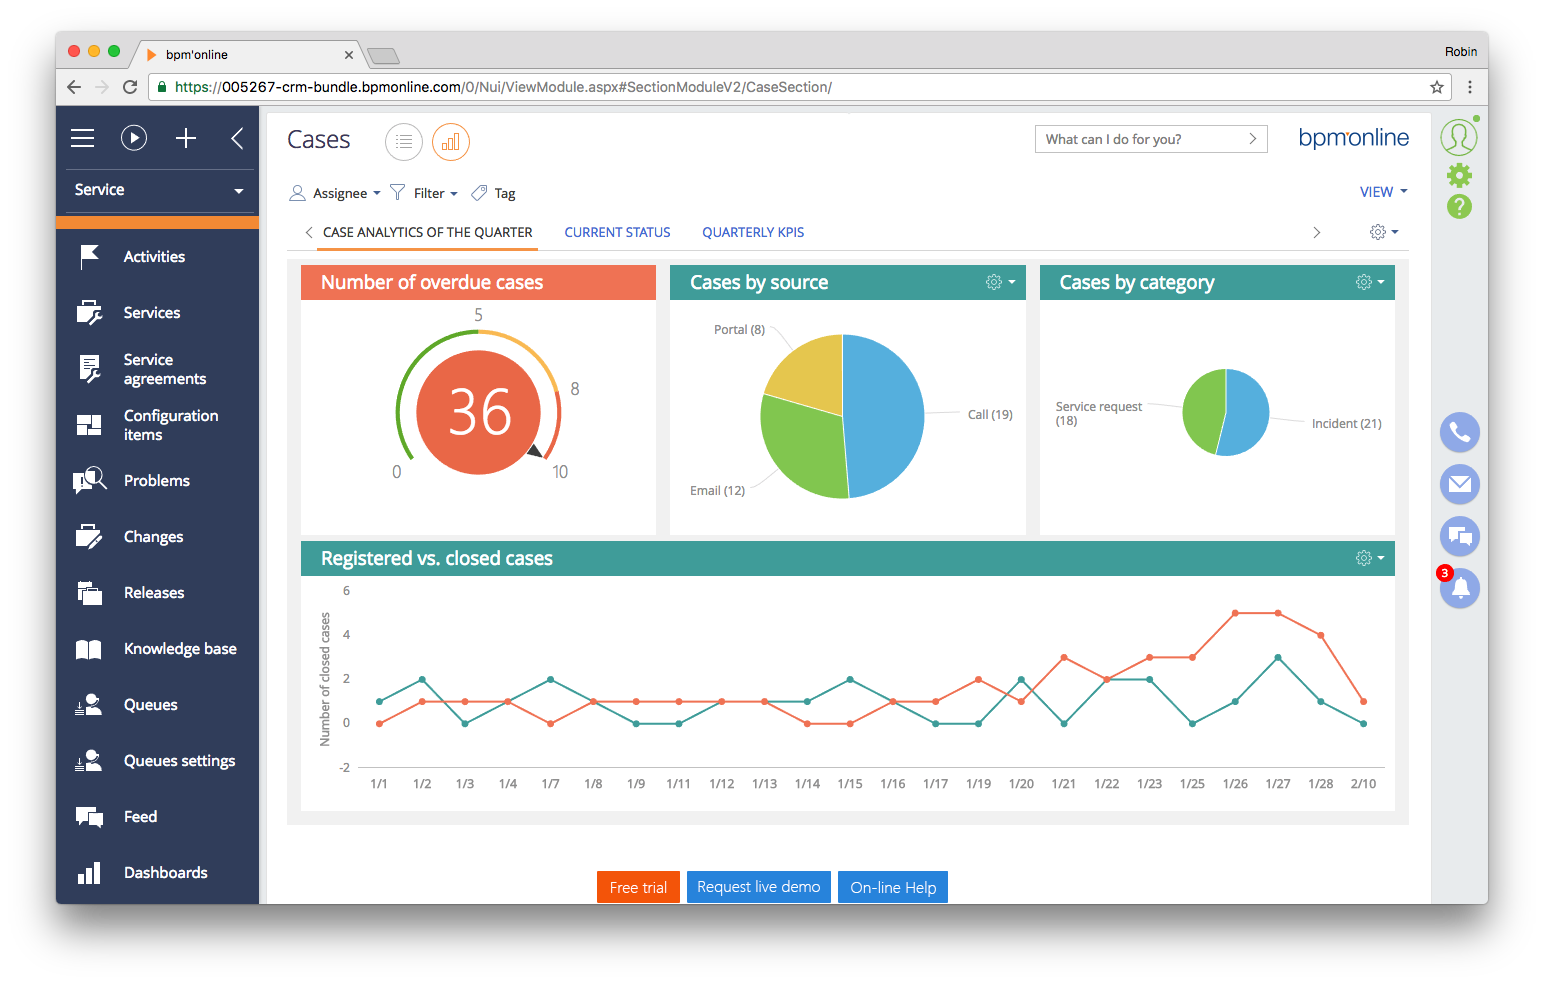
Task: Click the Free trial button
Action: click(x=638, y=887)
